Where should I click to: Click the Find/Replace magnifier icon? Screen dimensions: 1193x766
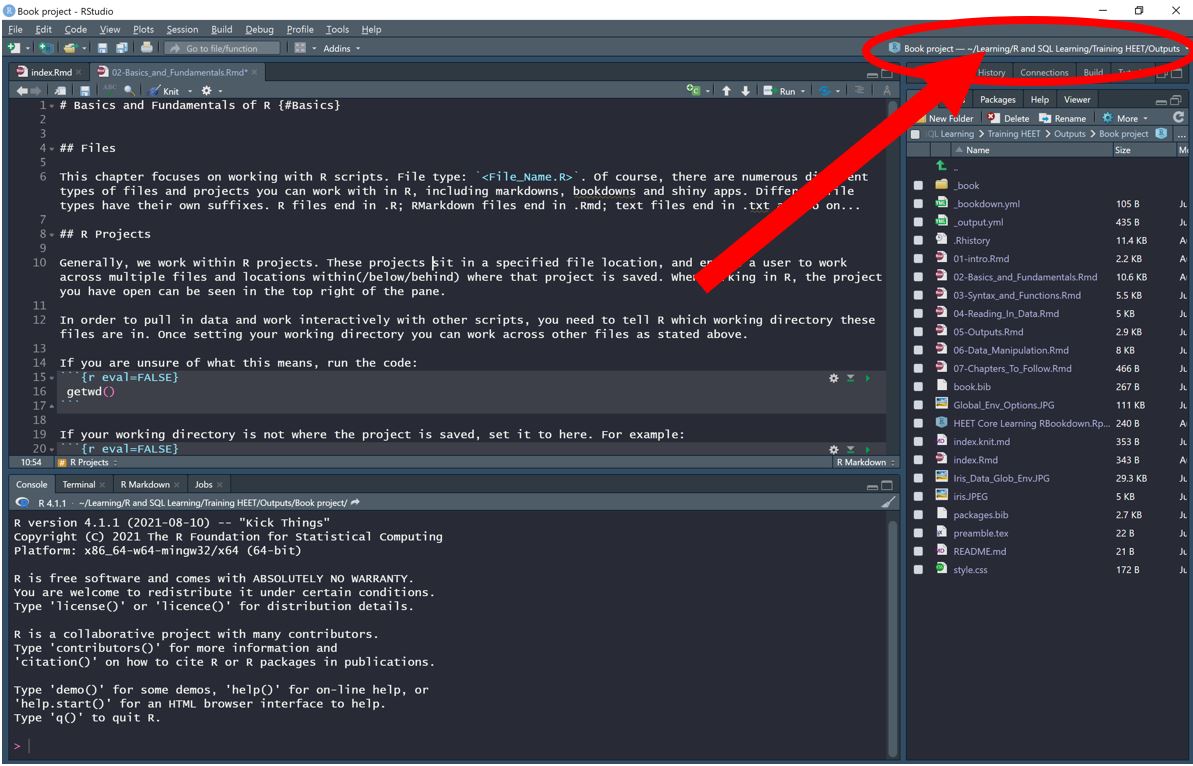tap(129, 91)
